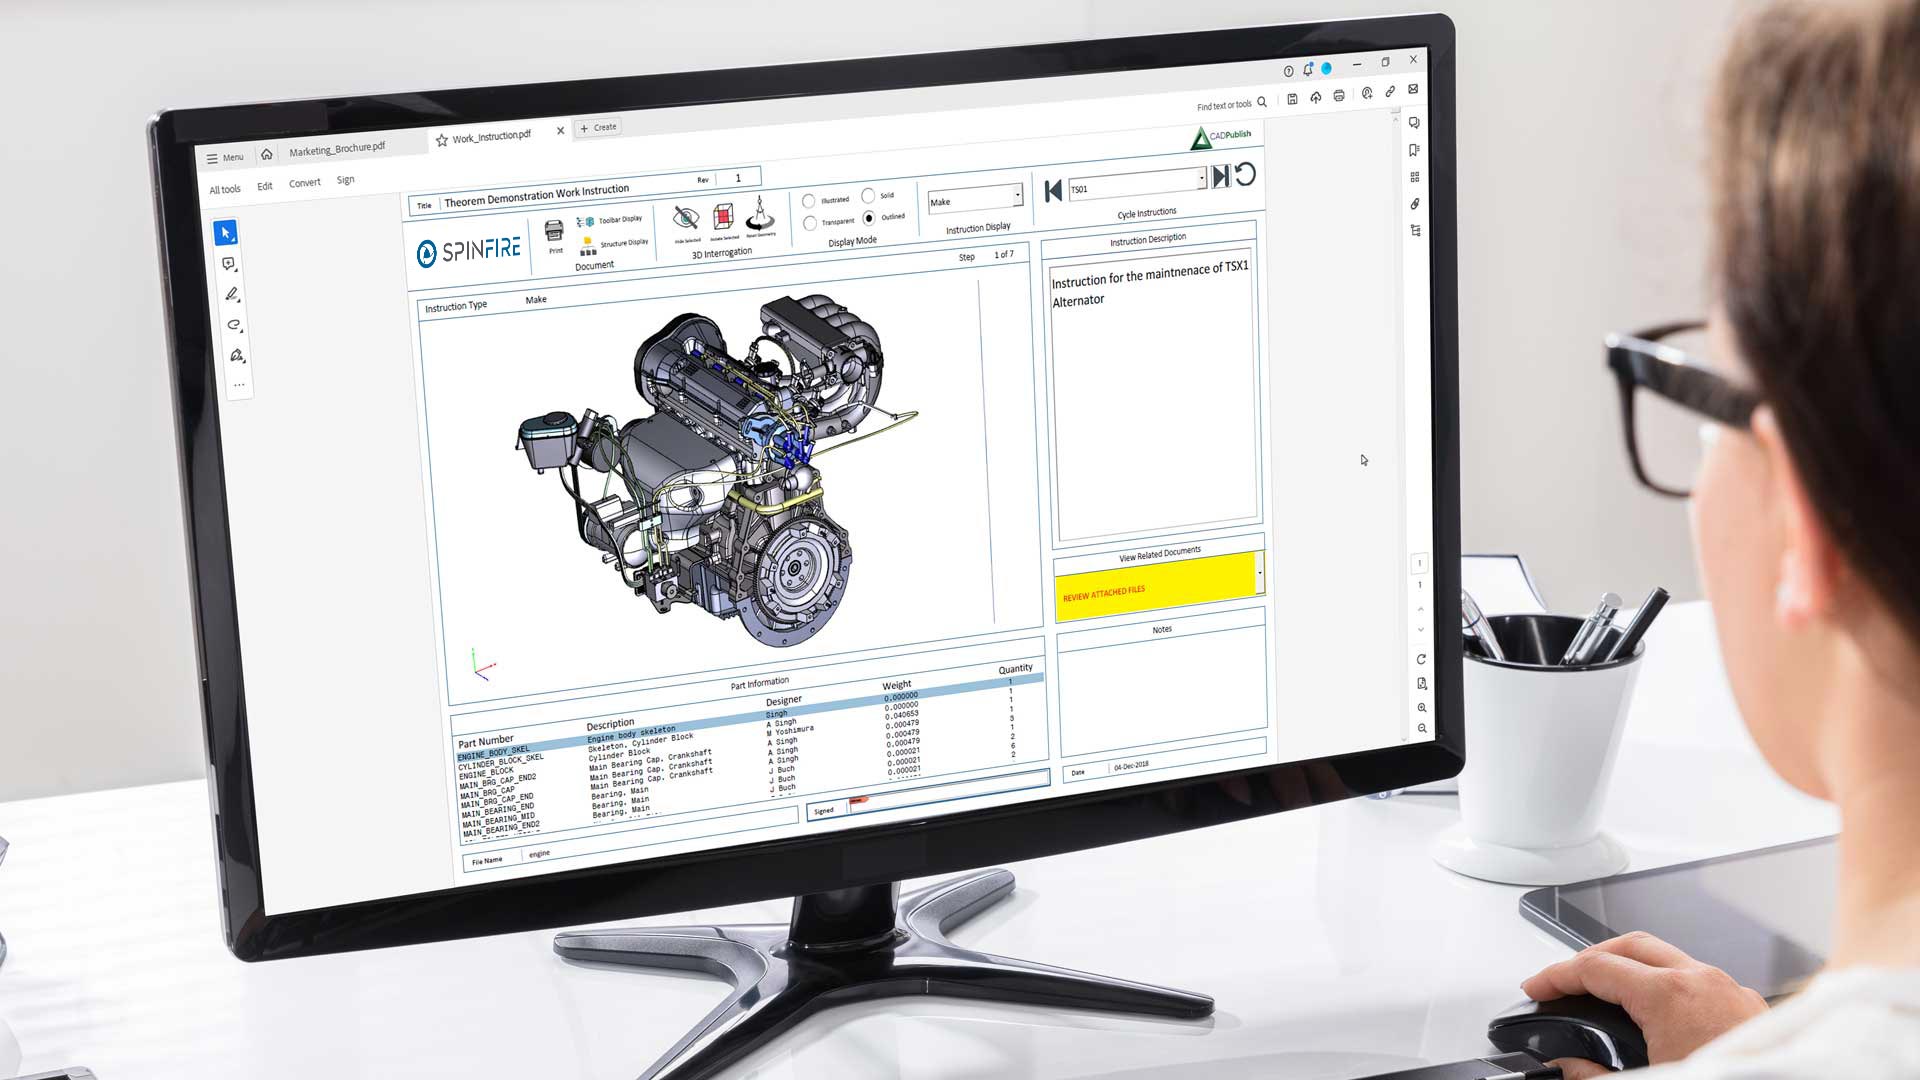
Task: Advance to next cycle instruction step
Action: click(1220, 177)
